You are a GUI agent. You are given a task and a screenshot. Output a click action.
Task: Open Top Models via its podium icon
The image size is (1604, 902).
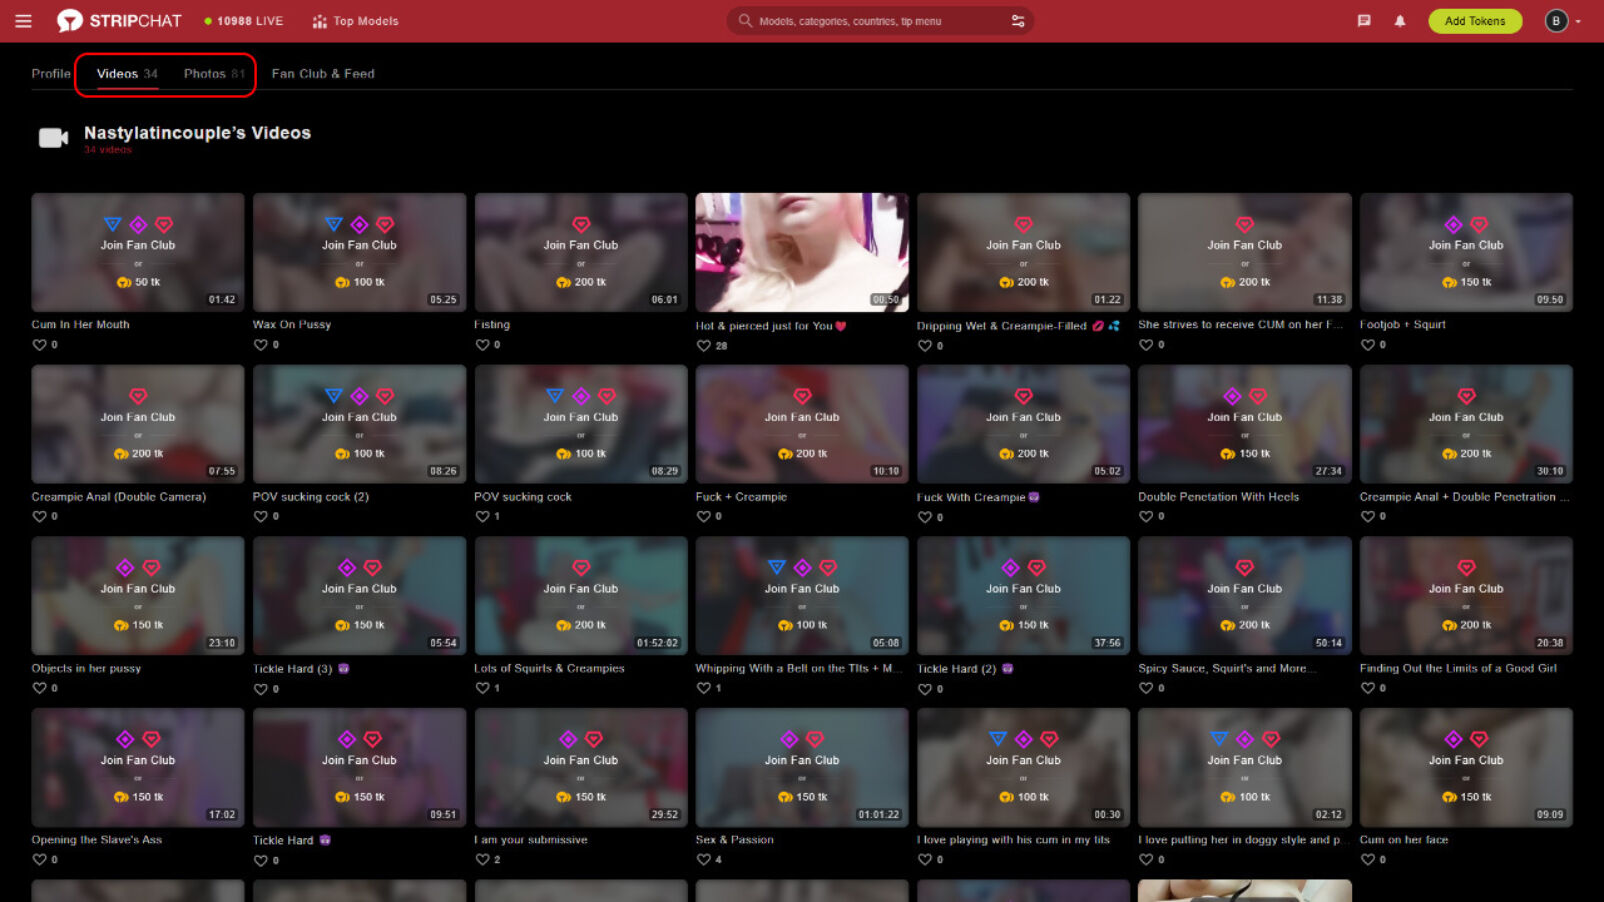coord(318,20)
